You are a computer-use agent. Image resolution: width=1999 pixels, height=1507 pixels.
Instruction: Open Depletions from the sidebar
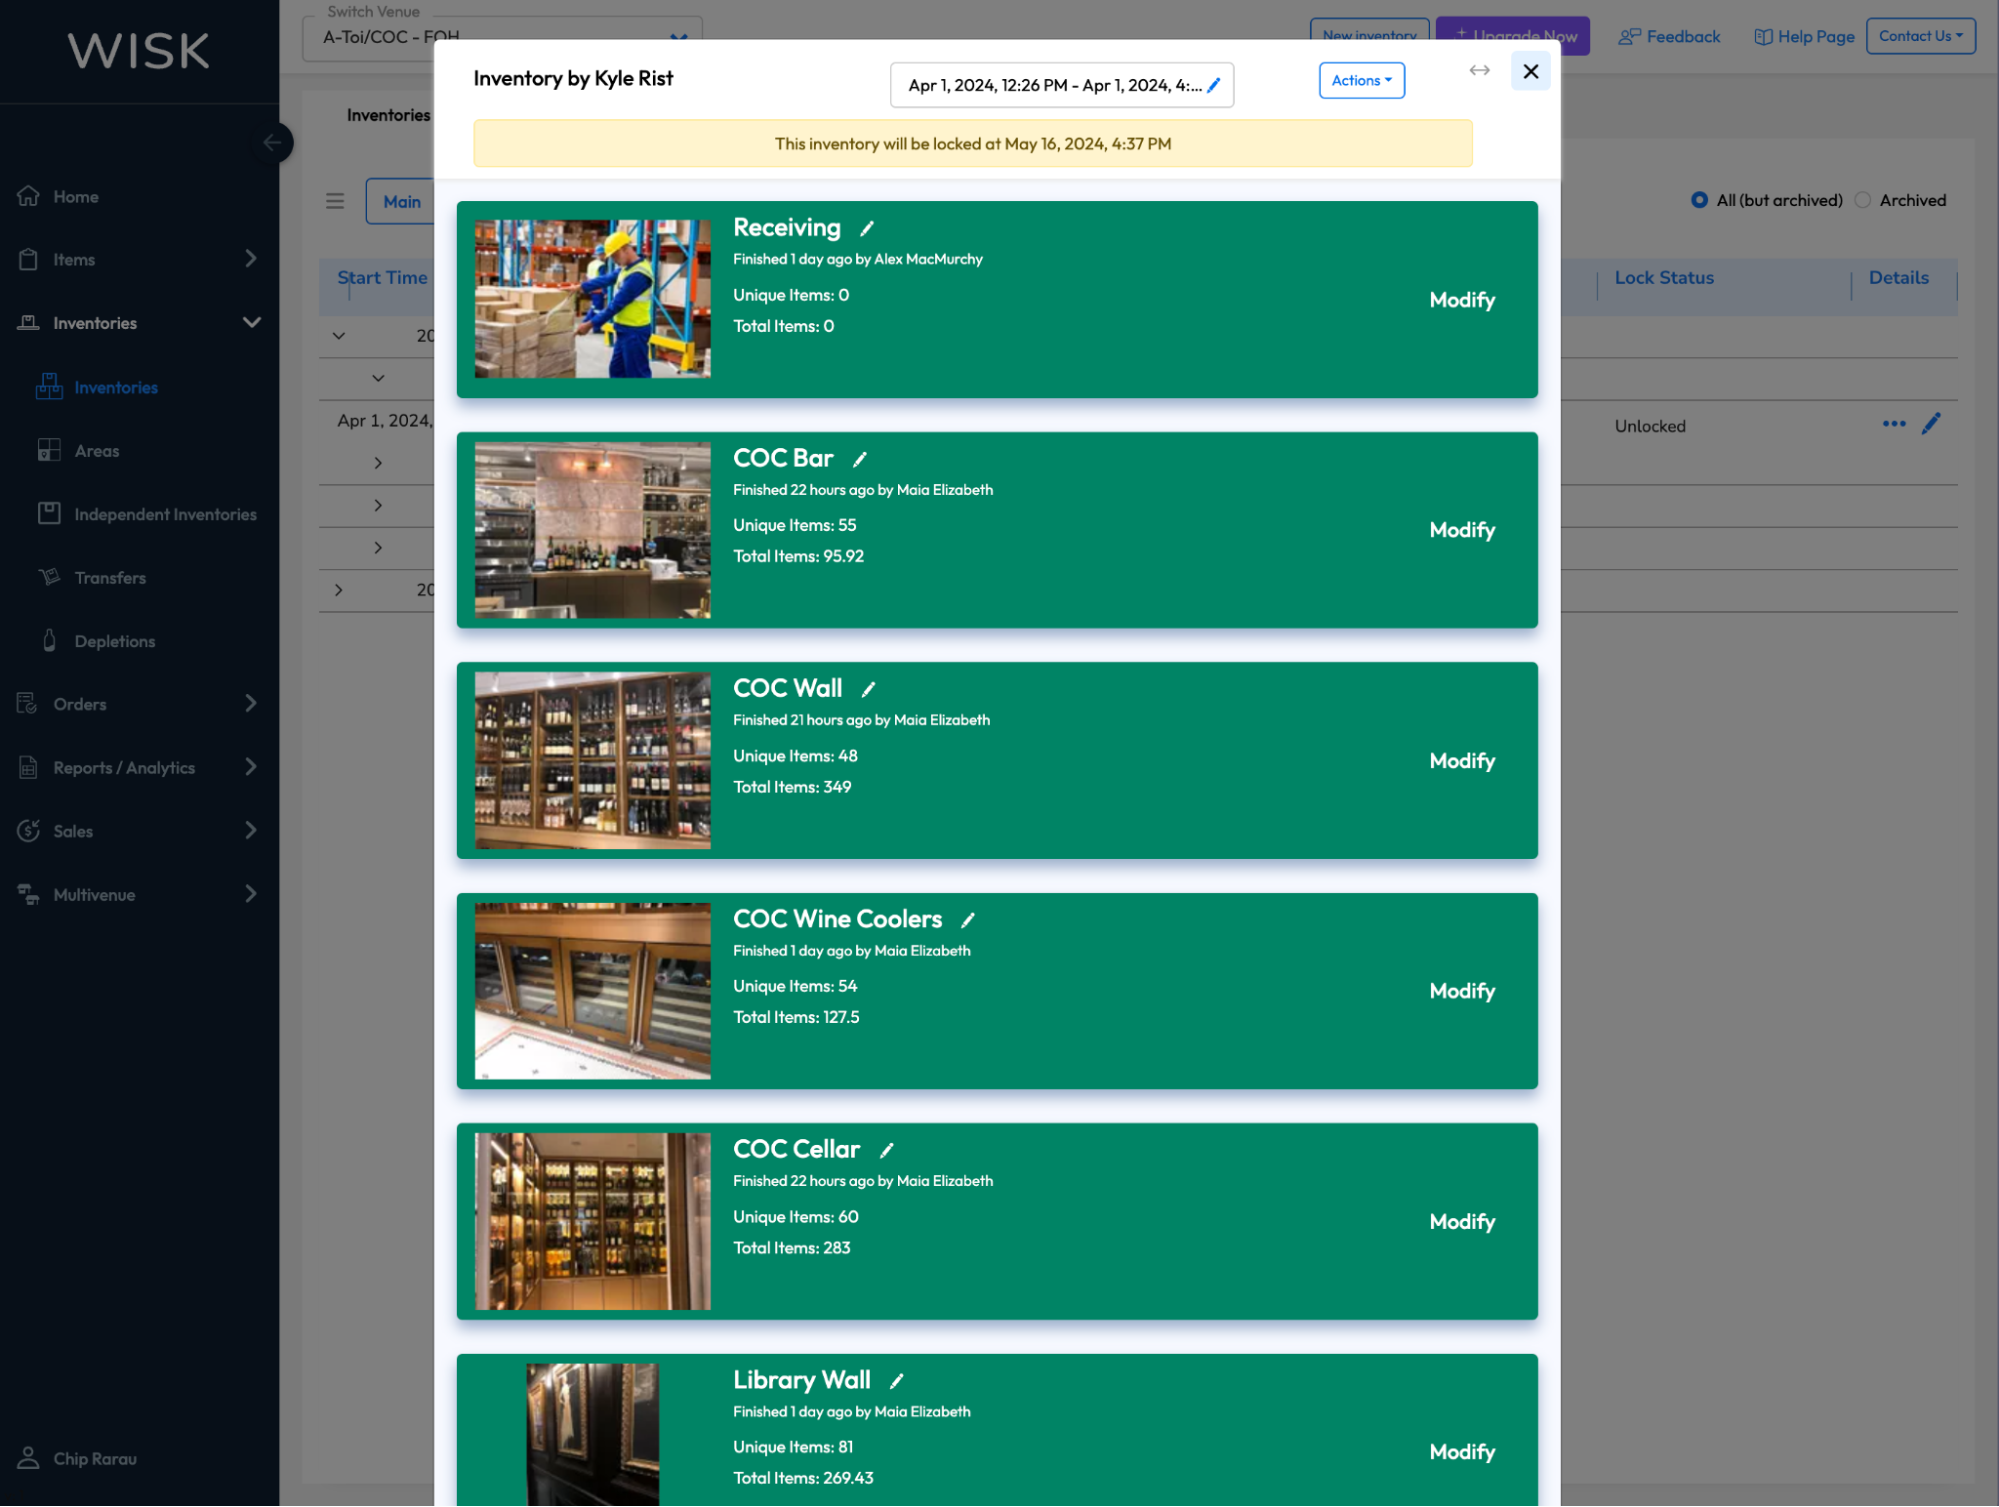[113, 640]
